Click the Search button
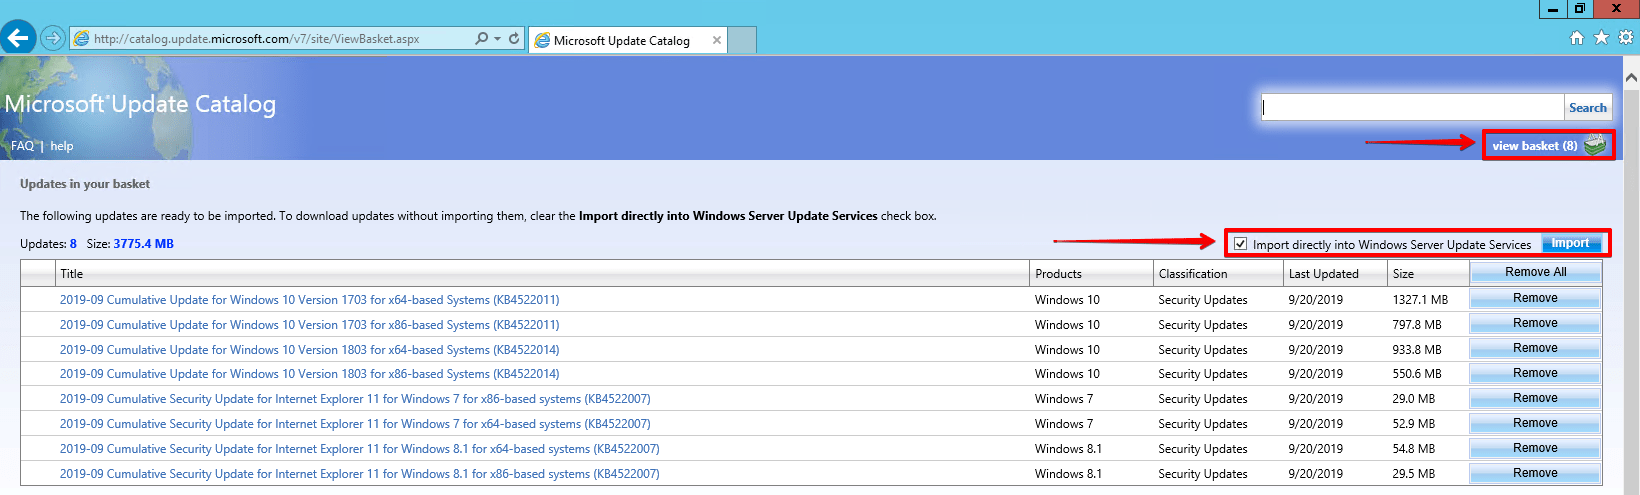The image size is (1640, 495). click(1587, 107)
